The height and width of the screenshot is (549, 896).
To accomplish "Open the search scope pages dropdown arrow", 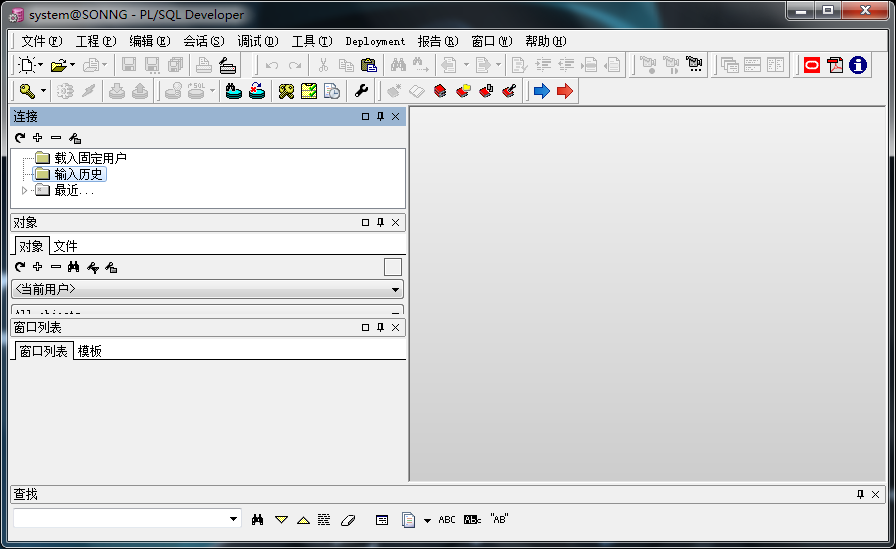I will click(x=427, y=520).
